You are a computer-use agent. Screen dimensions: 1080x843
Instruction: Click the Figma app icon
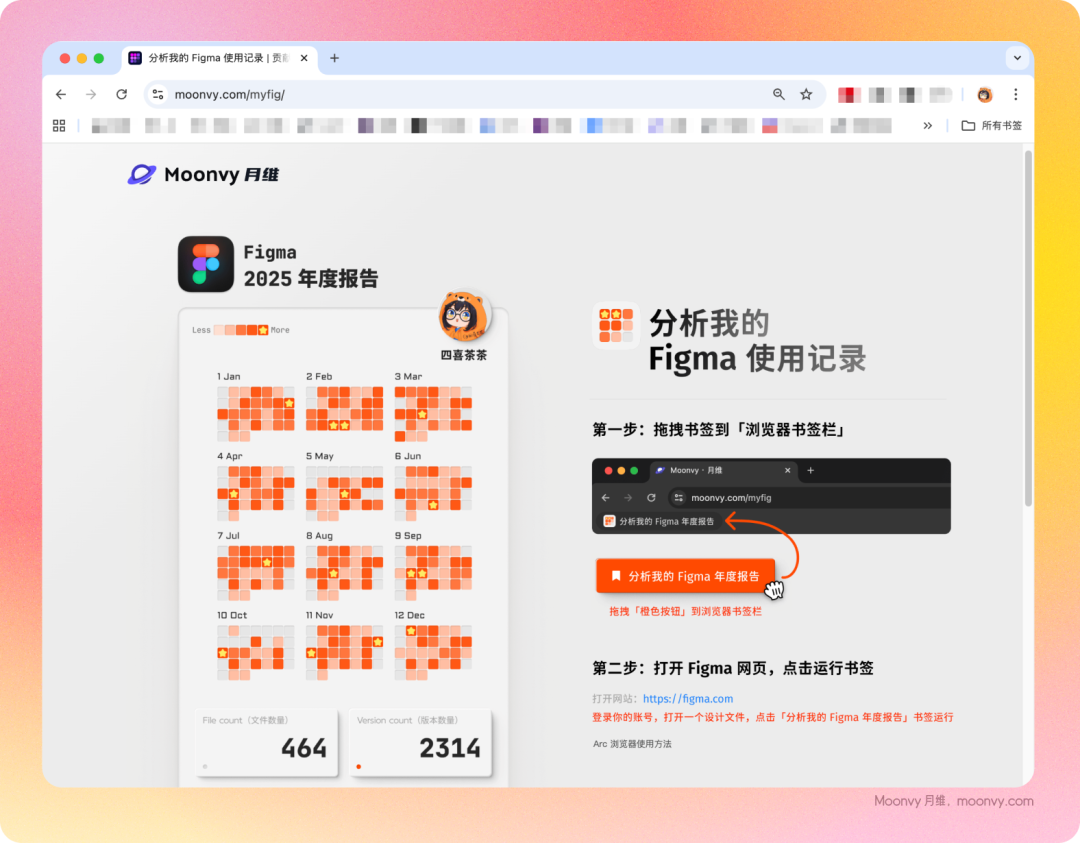point(206,264)
